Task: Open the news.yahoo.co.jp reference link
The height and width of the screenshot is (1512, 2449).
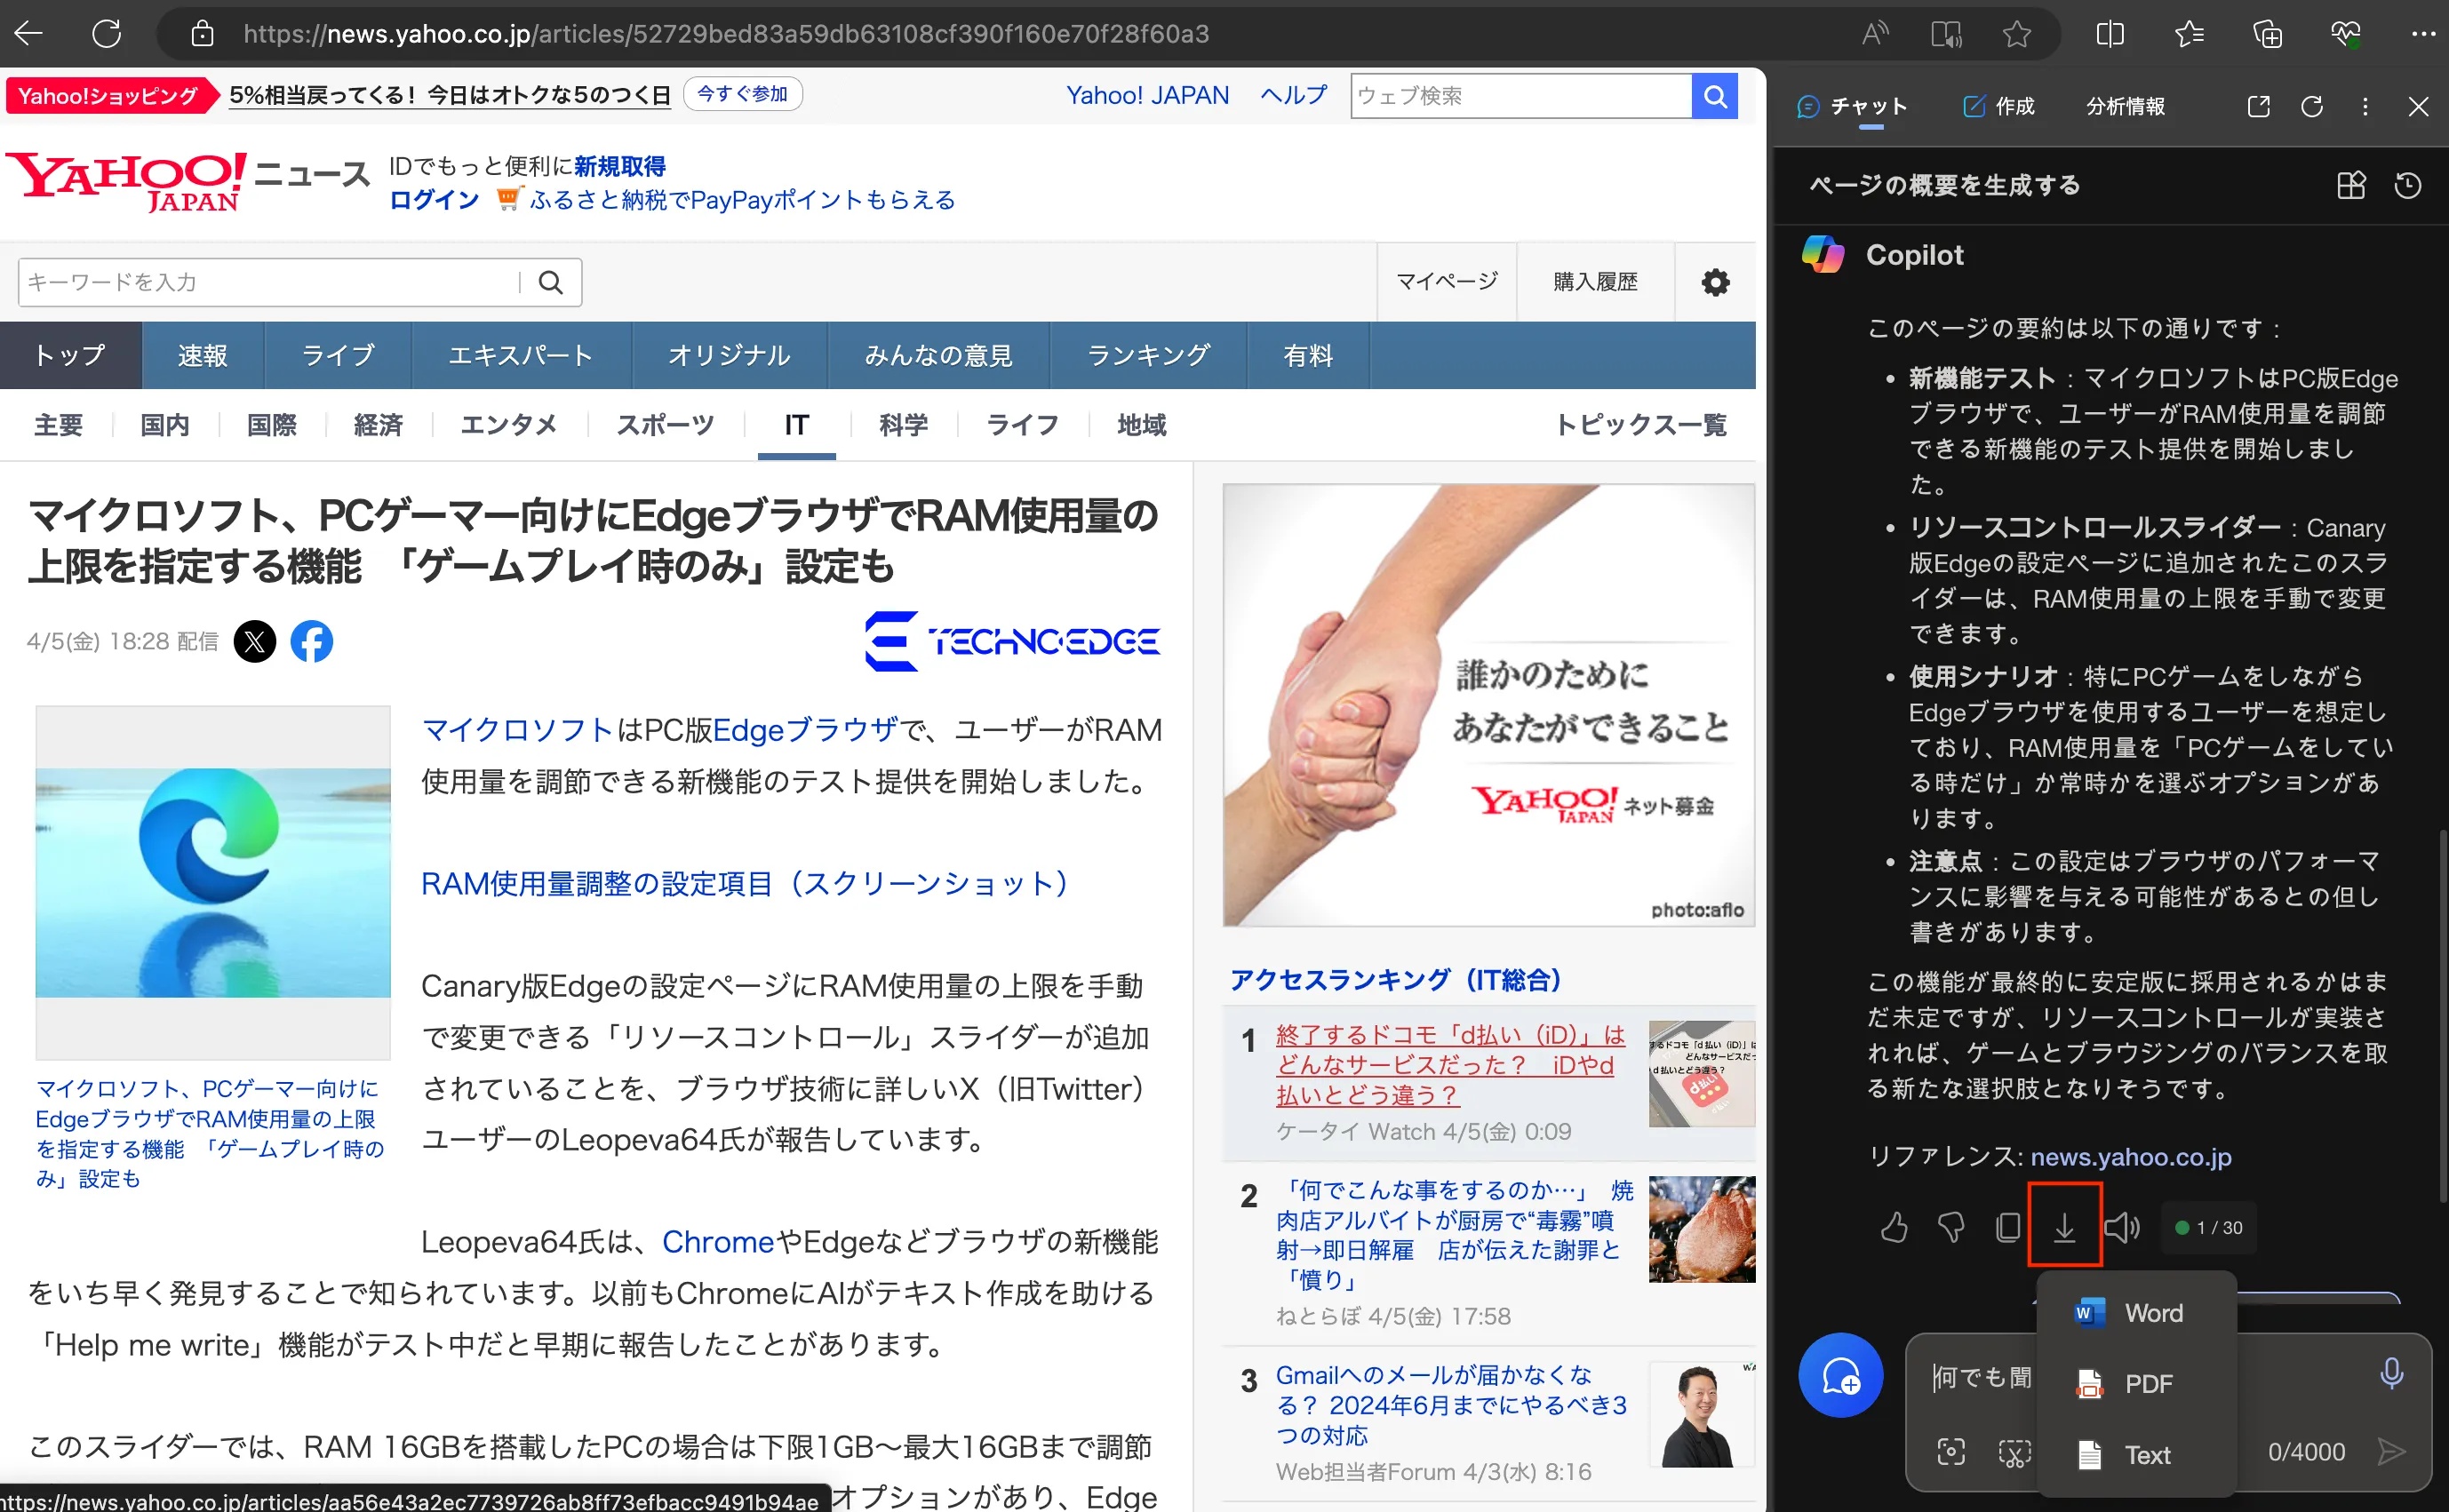Action: point(2130,1157)
